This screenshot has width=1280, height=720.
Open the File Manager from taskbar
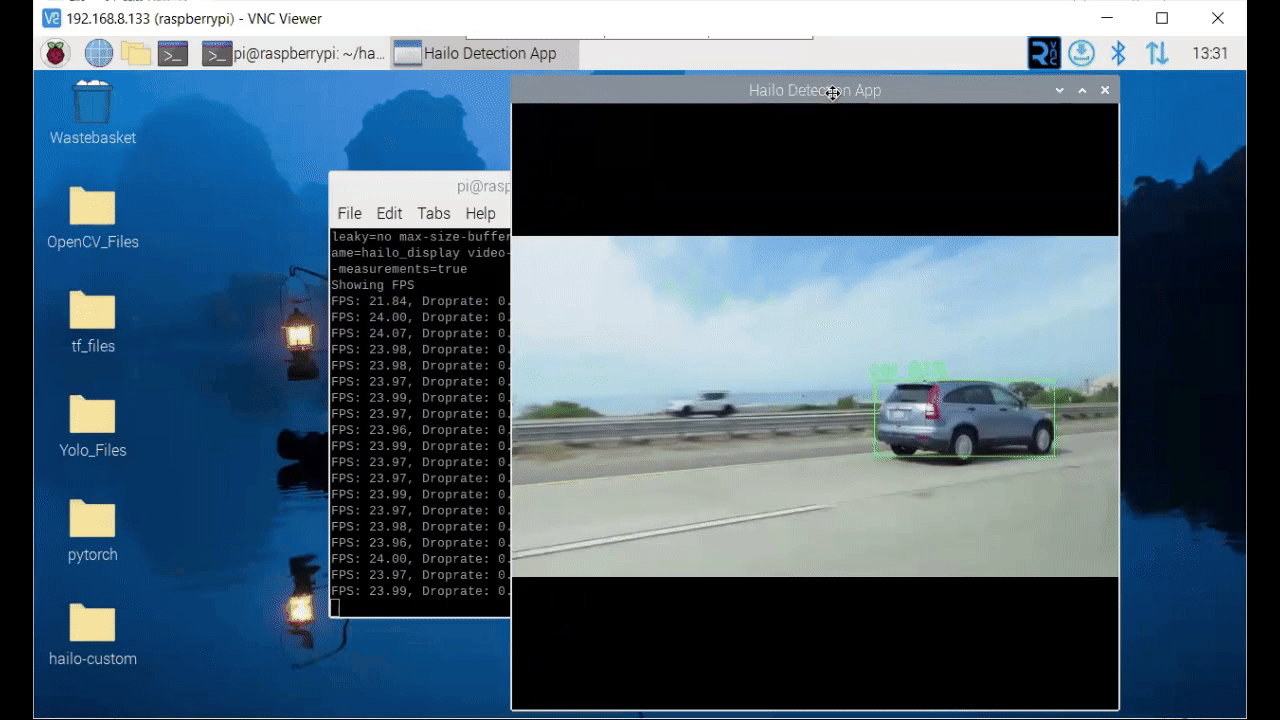click(135, 53)
